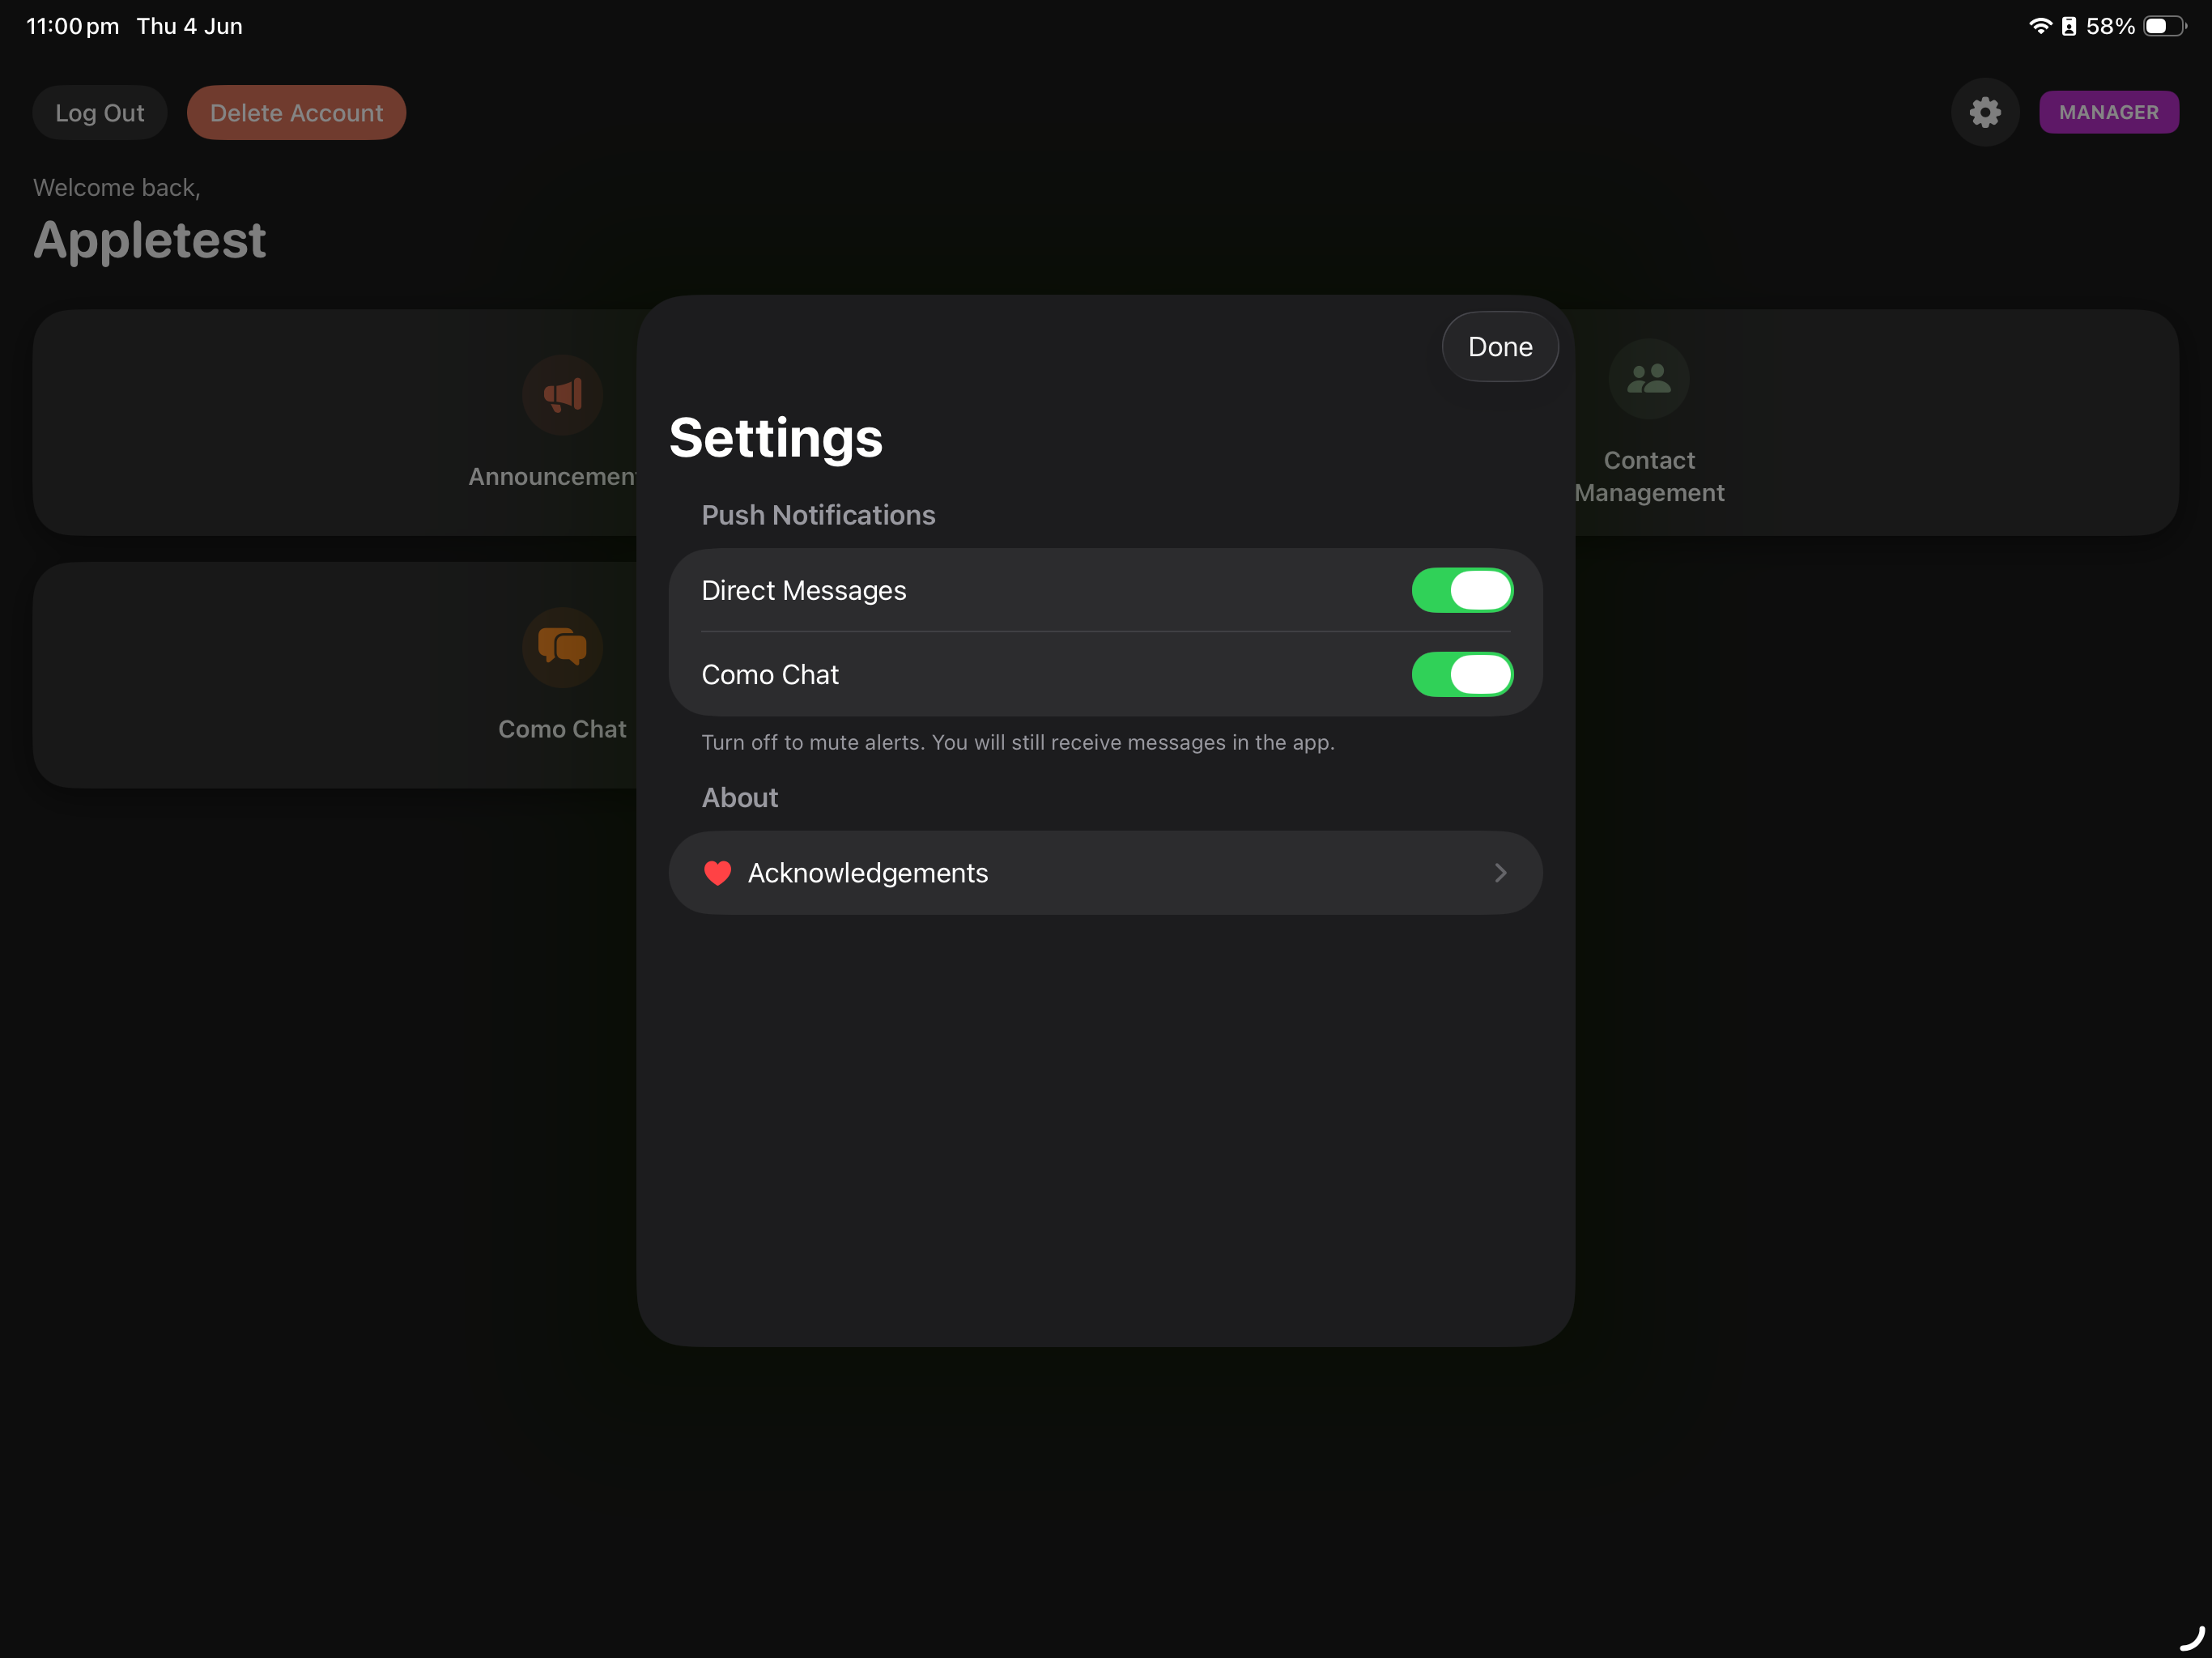The height and width of the screenshot is (1658, 2212).
Task: Toggle Direct Messages push notifications
Action: (x=1461, y=590)
